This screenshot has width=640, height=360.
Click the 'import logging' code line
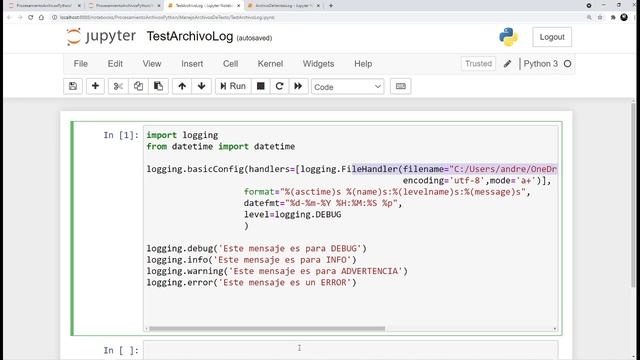[182, 135]
